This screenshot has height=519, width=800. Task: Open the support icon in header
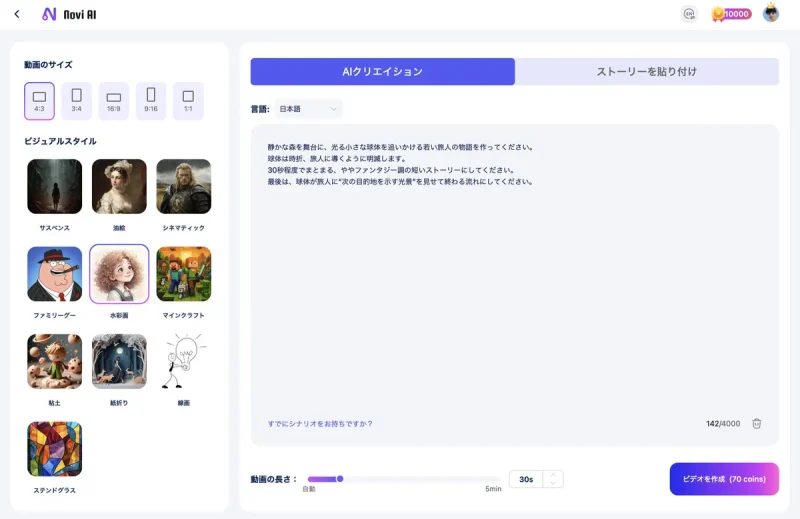(x=688, y=14)
